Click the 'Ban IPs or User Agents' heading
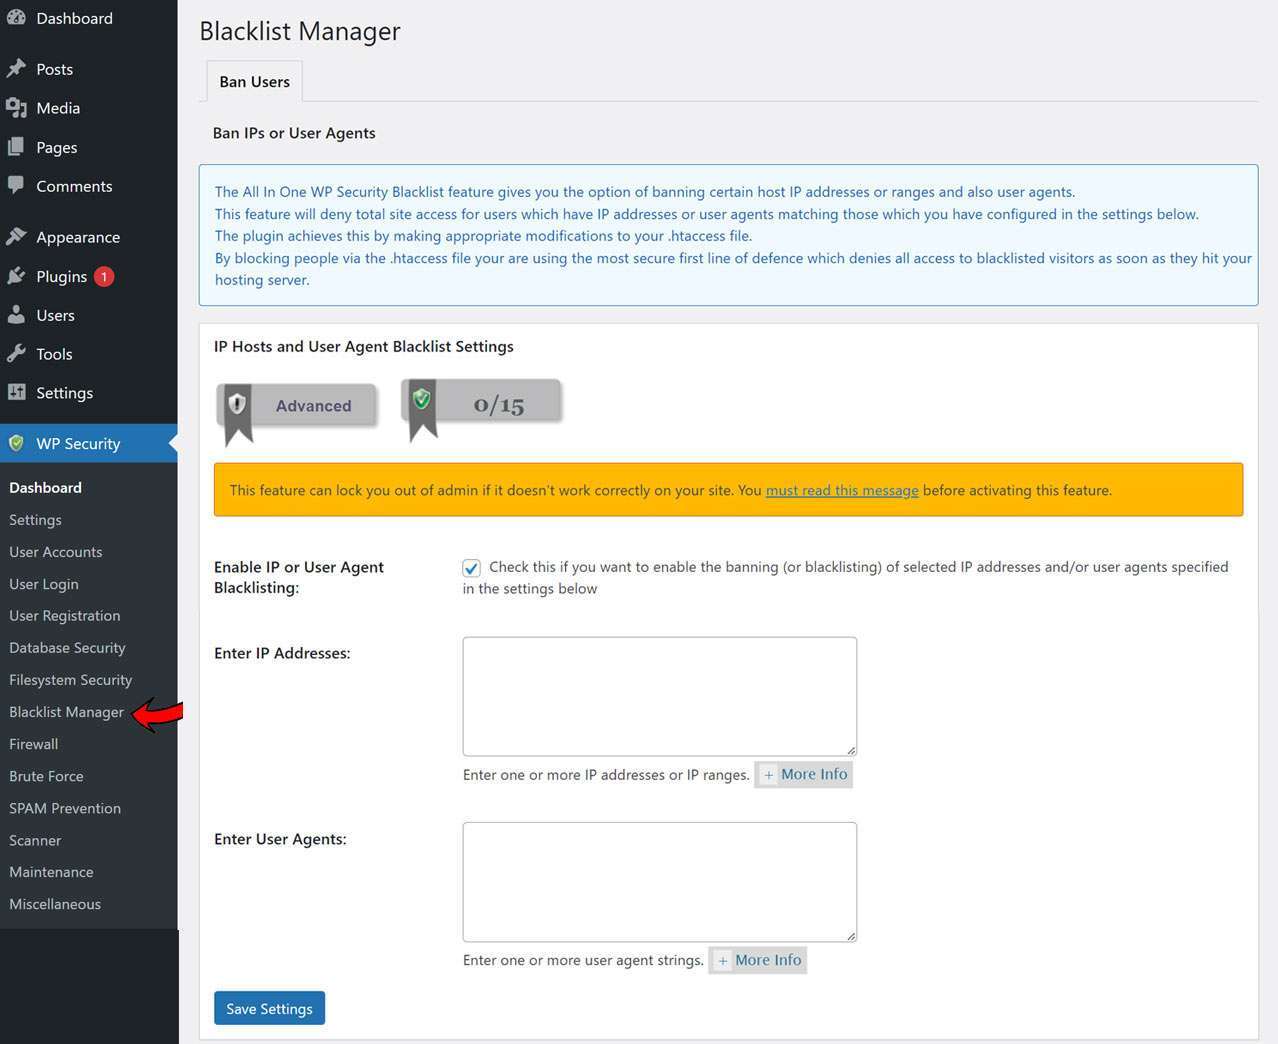This screenshot has height=1044, width=1278. coord(294,133)
